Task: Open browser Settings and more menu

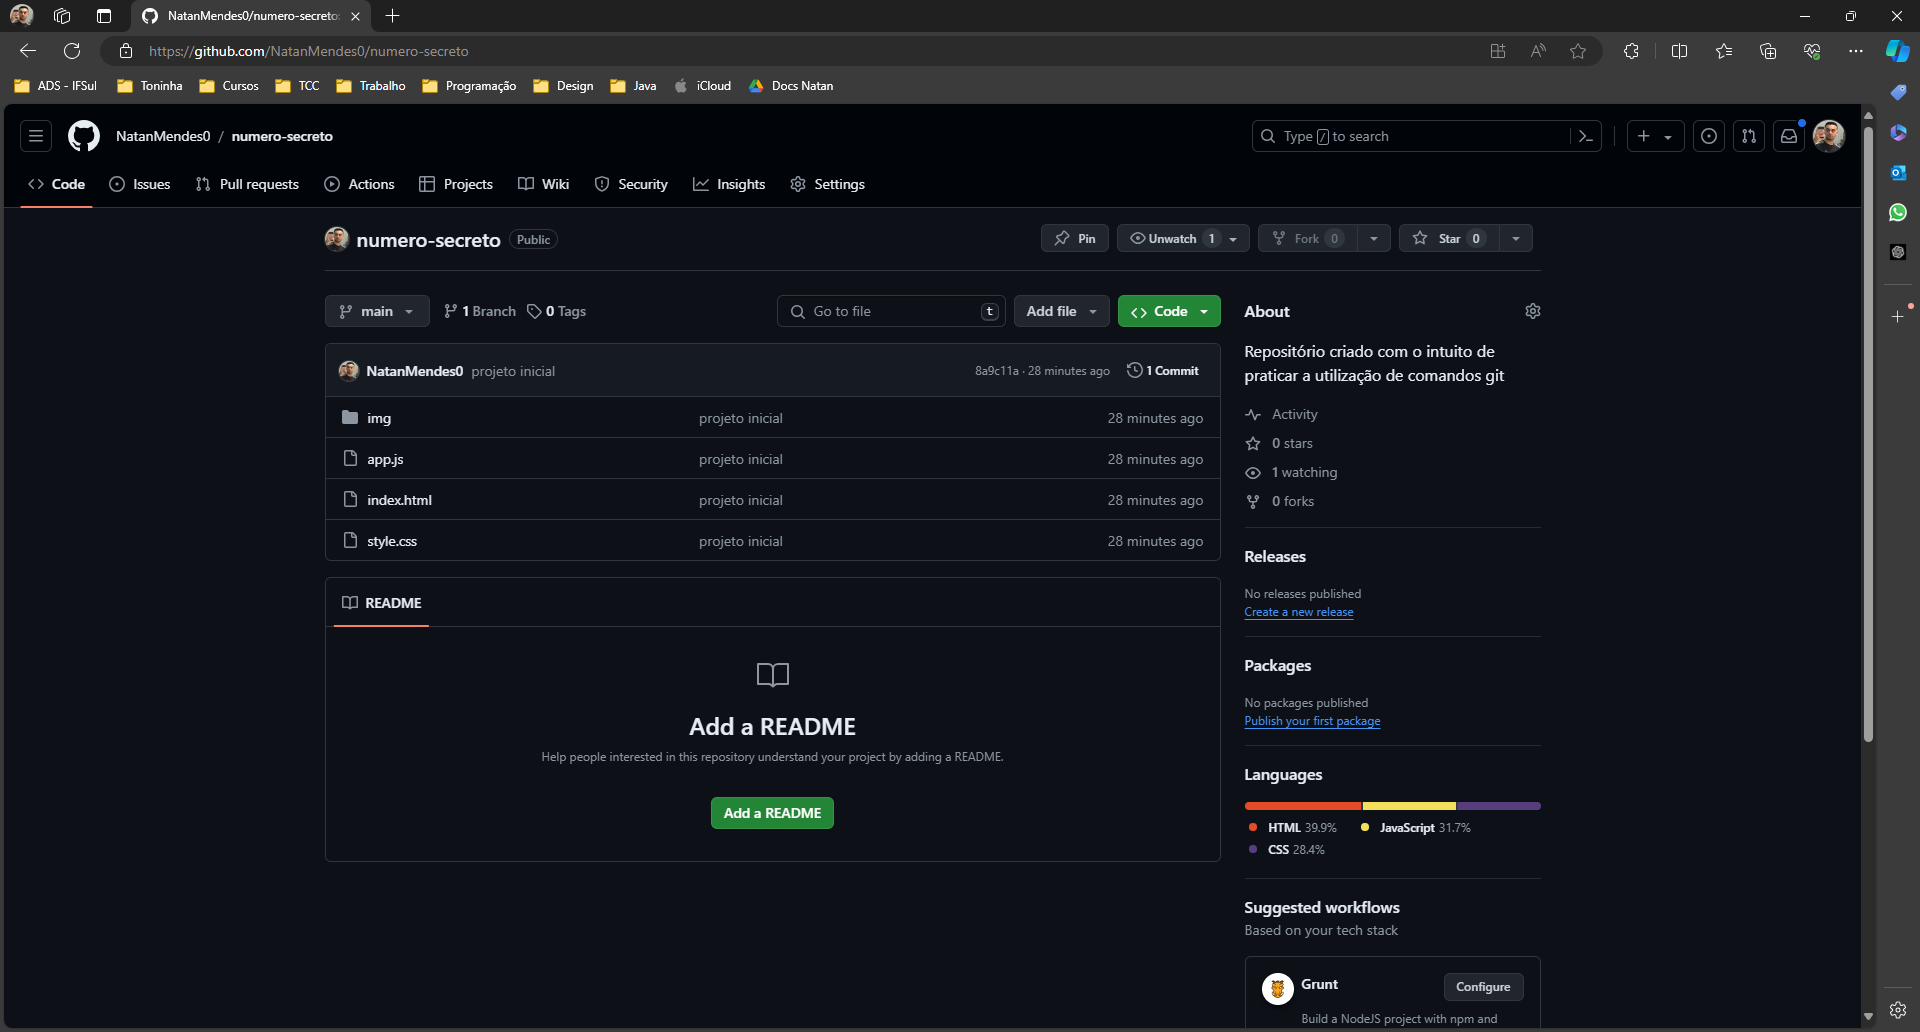Action: (x=1856, y=51)
